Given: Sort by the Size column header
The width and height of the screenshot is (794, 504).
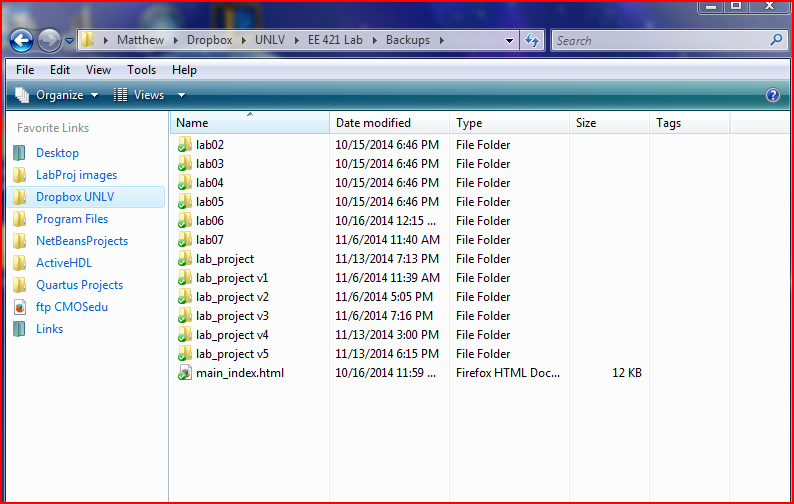Looking at the screenshot, I should point(609,123).
